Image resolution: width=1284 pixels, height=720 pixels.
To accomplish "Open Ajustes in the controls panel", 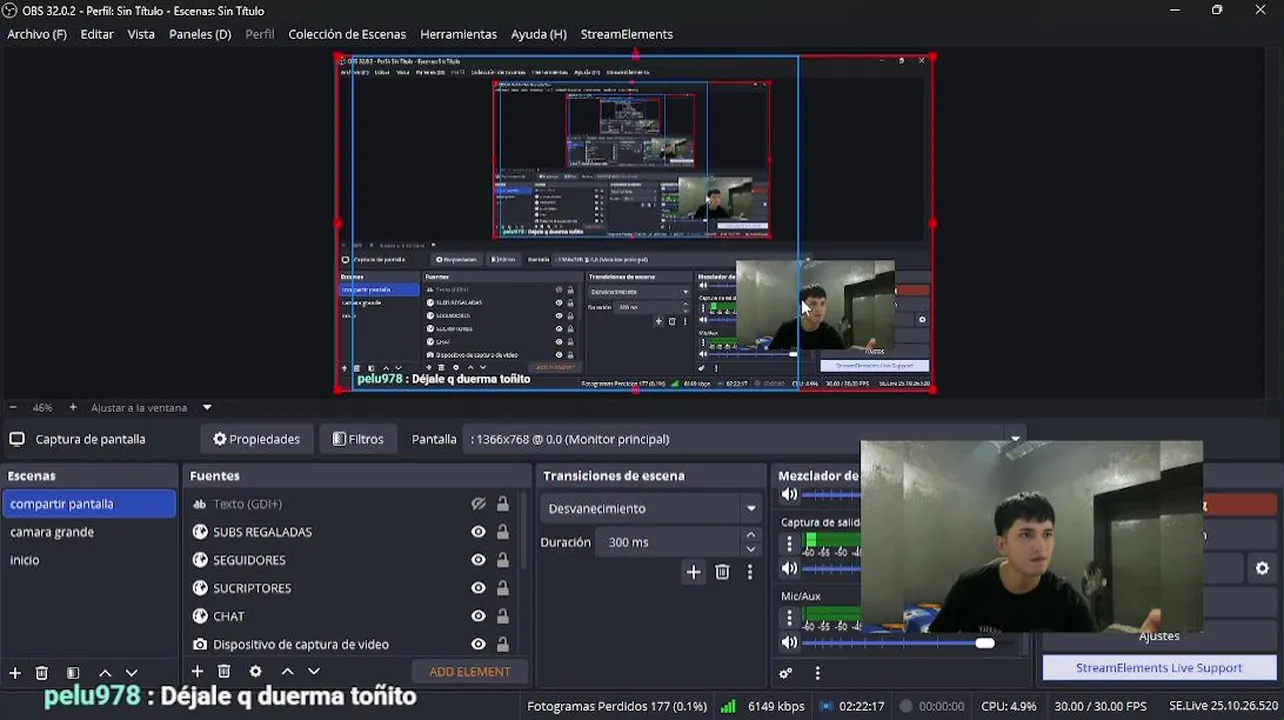I will click(x=1159, y=636).
